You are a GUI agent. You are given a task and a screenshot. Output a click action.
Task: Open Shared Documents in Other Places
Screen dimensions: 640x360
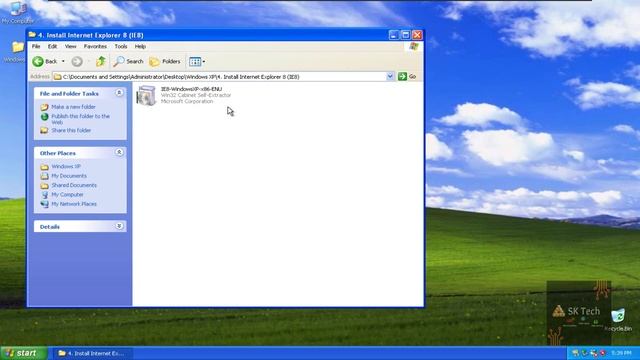point(74,185)
